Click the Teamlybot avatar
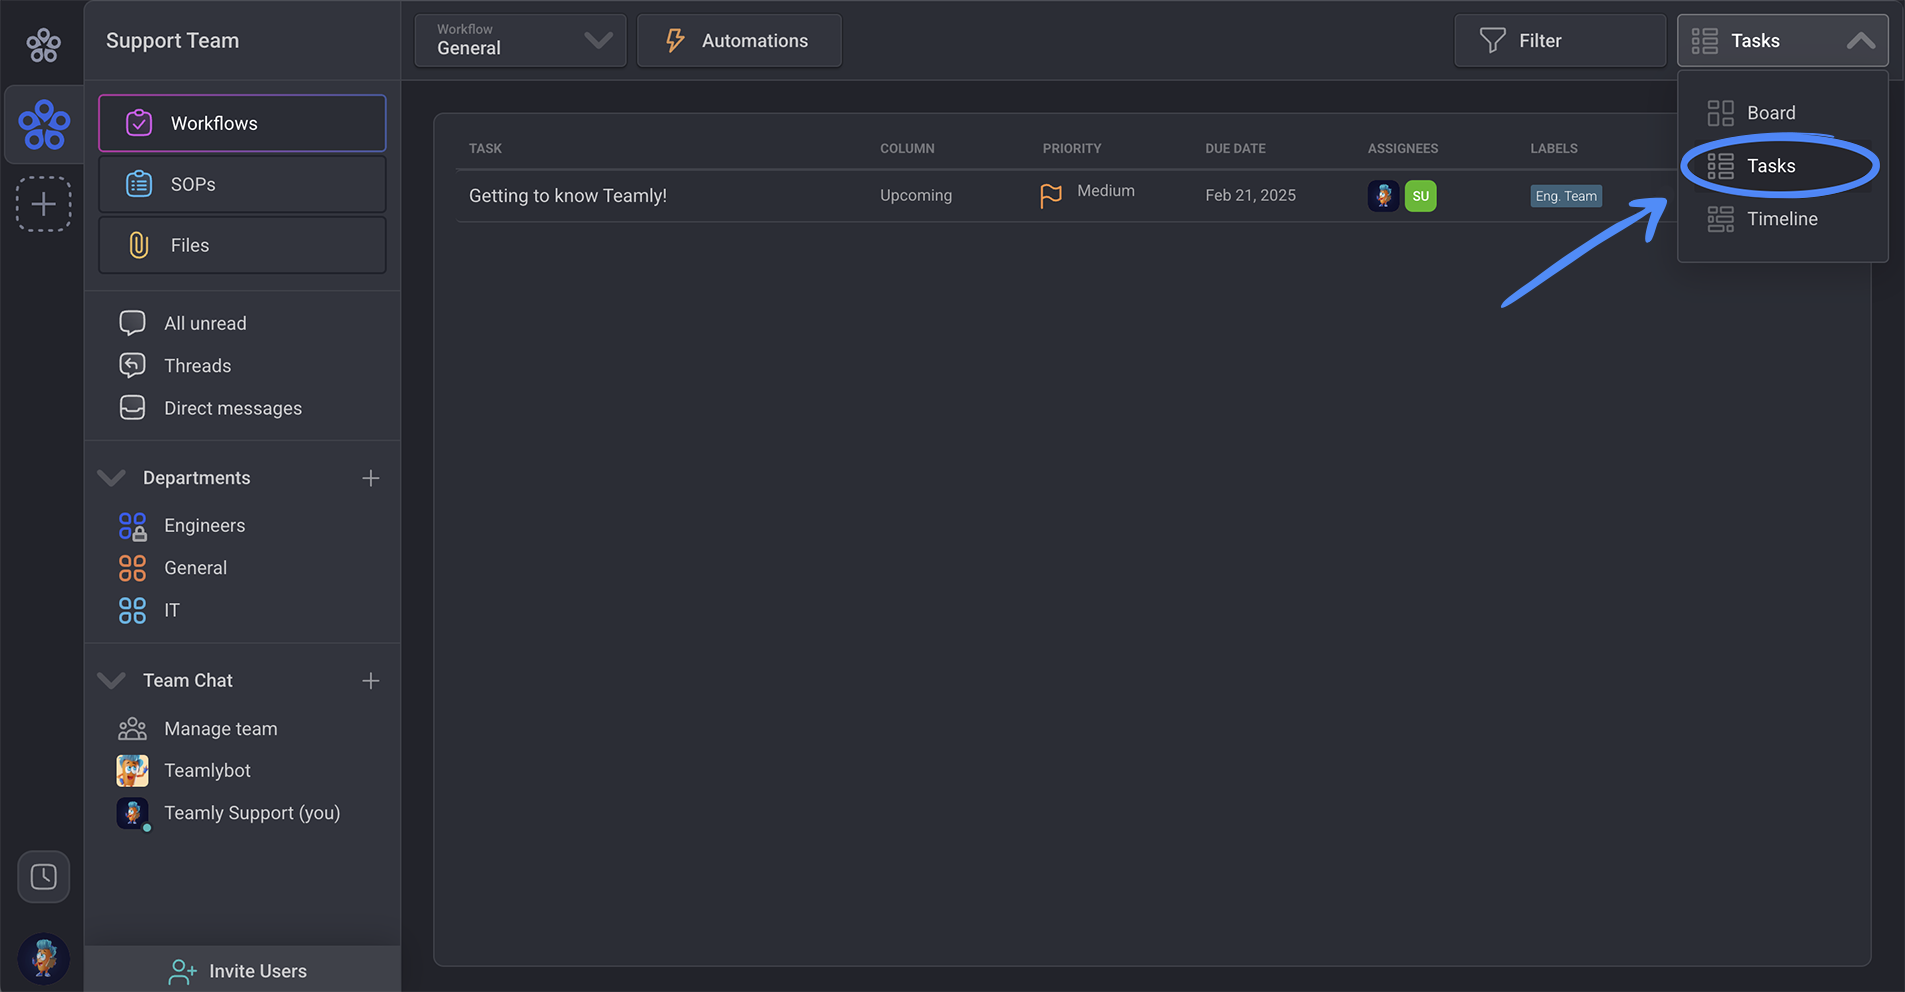Viewport: 1905px width, 992px height. tap(132, 771)
